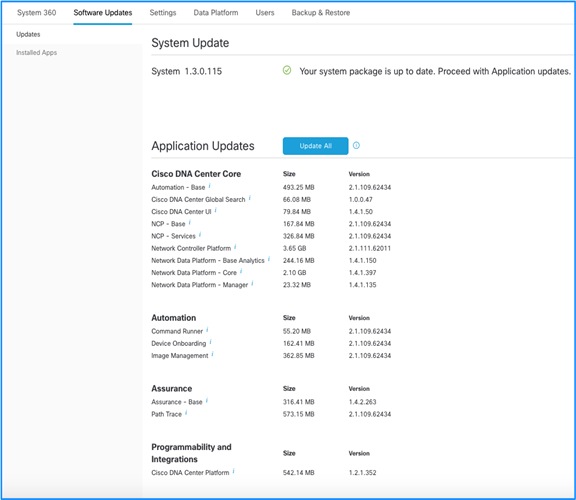Go to the Settings tab
576x500 pixels.
click(163, 12)
